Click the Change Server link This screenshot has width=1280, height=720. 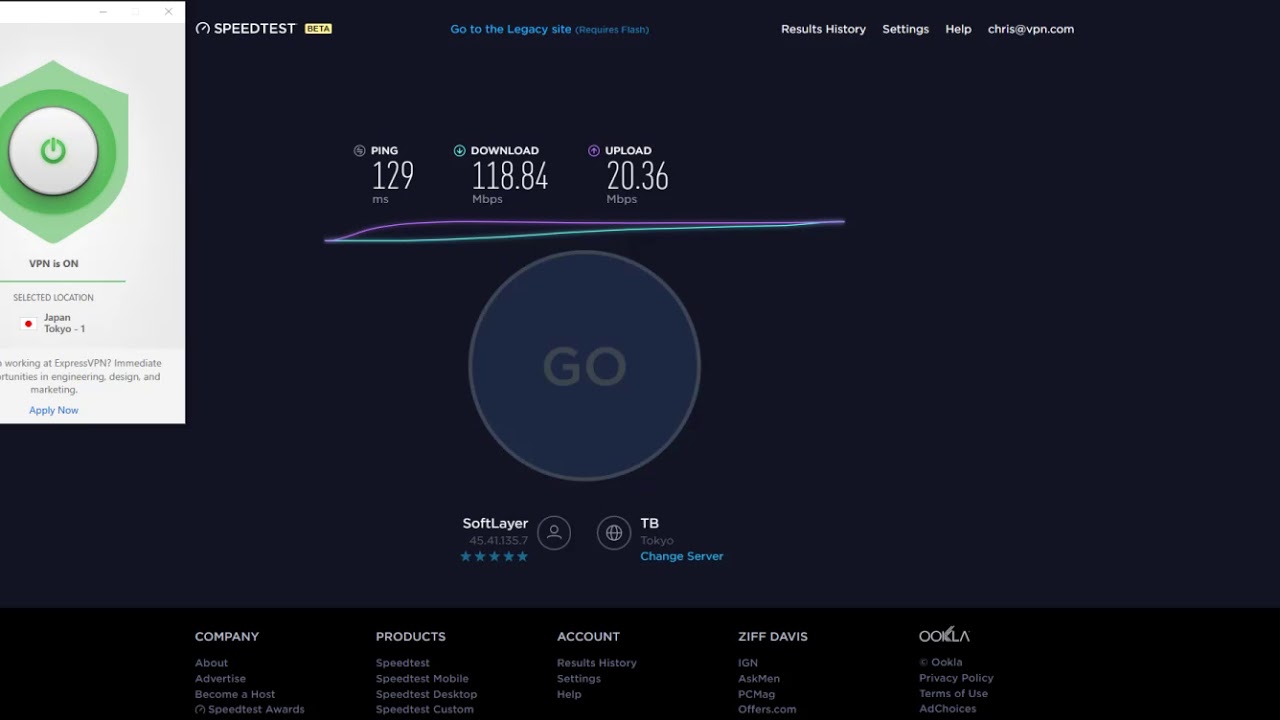[x=682, y=556]
